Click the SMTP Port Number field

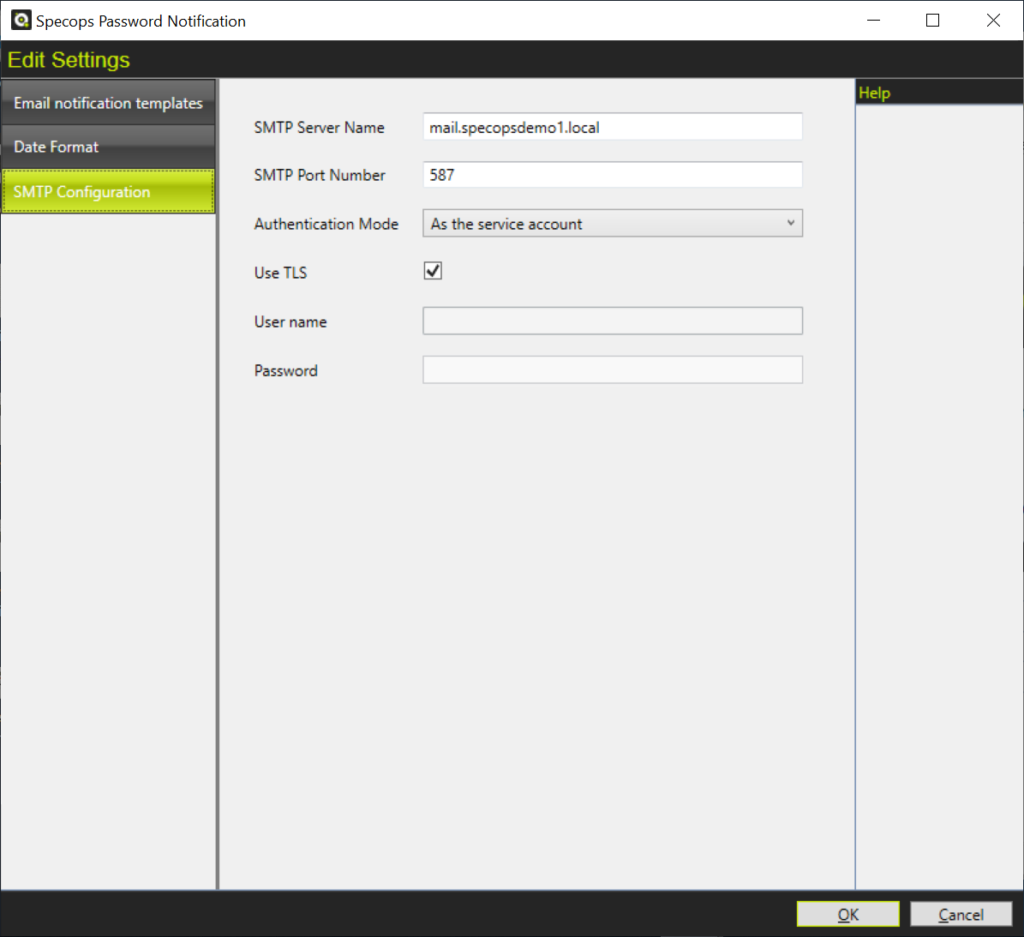[x=612, y=174]
